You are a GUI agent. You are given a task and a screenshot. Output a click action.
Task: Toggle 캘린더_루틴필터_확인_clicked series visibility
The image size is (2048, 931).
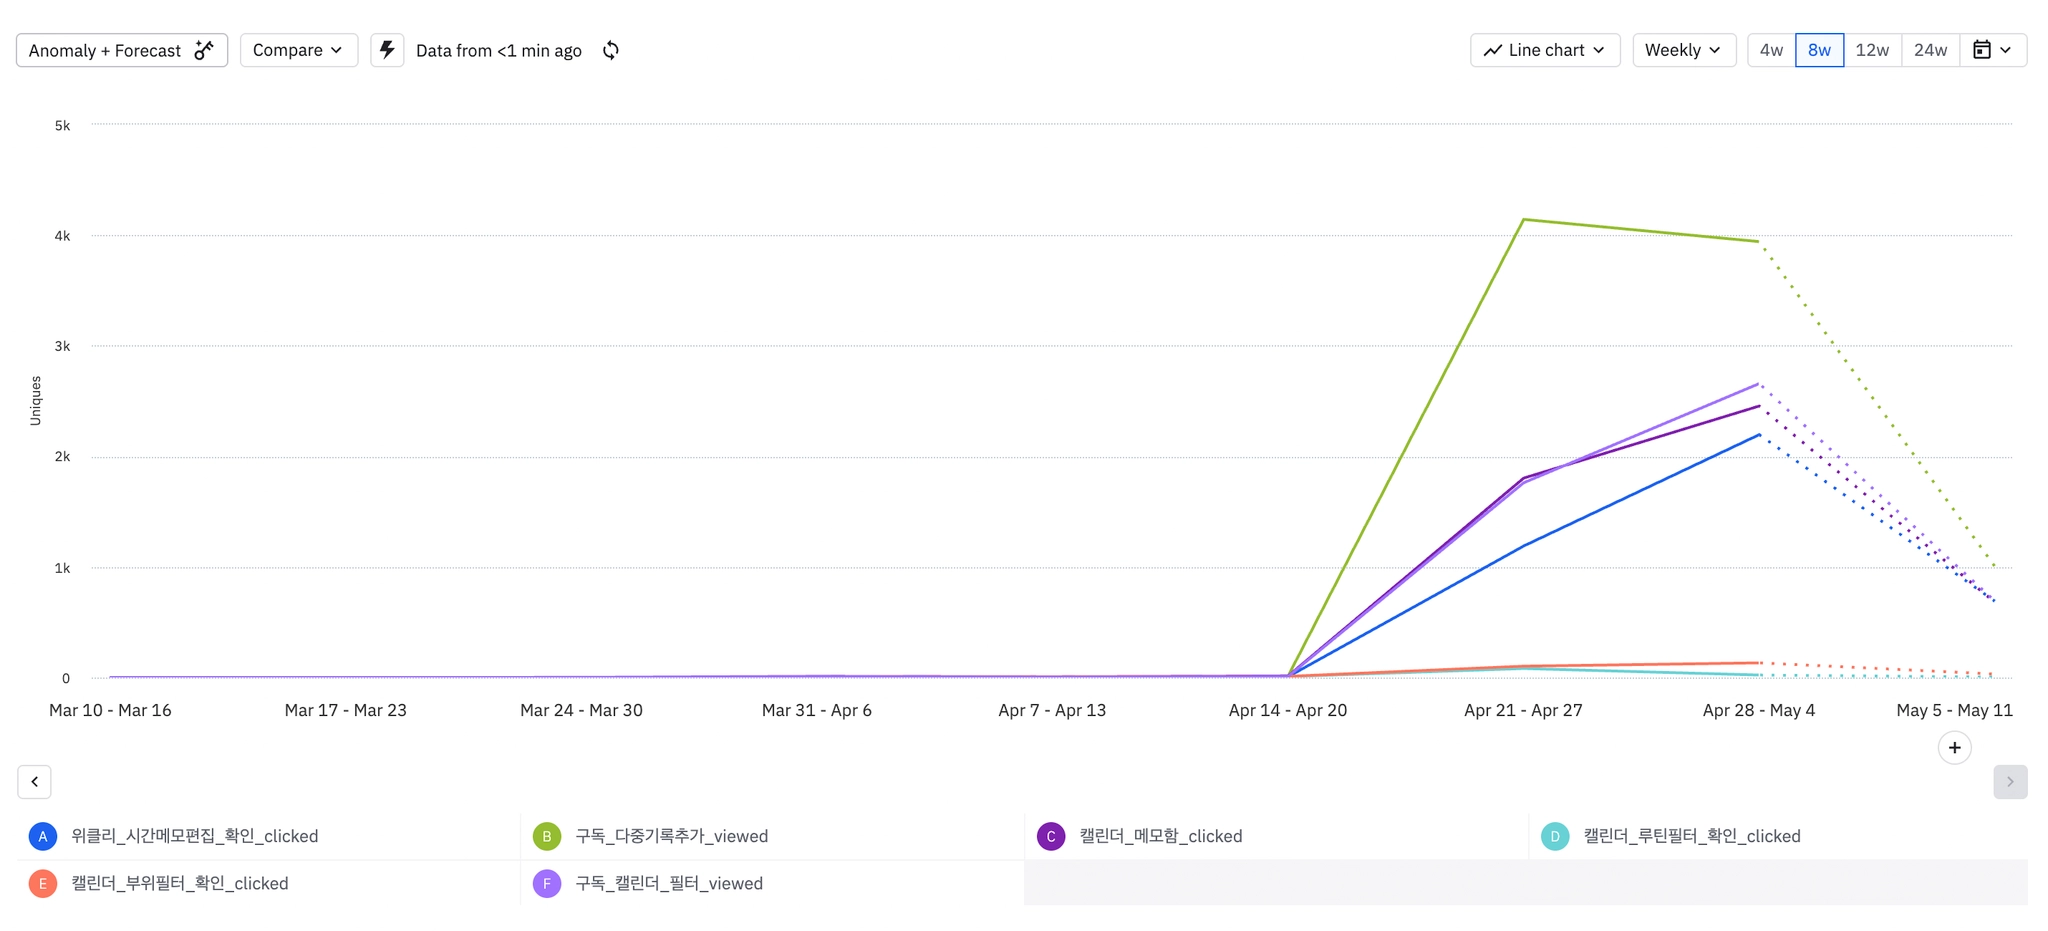point(1691,836)
